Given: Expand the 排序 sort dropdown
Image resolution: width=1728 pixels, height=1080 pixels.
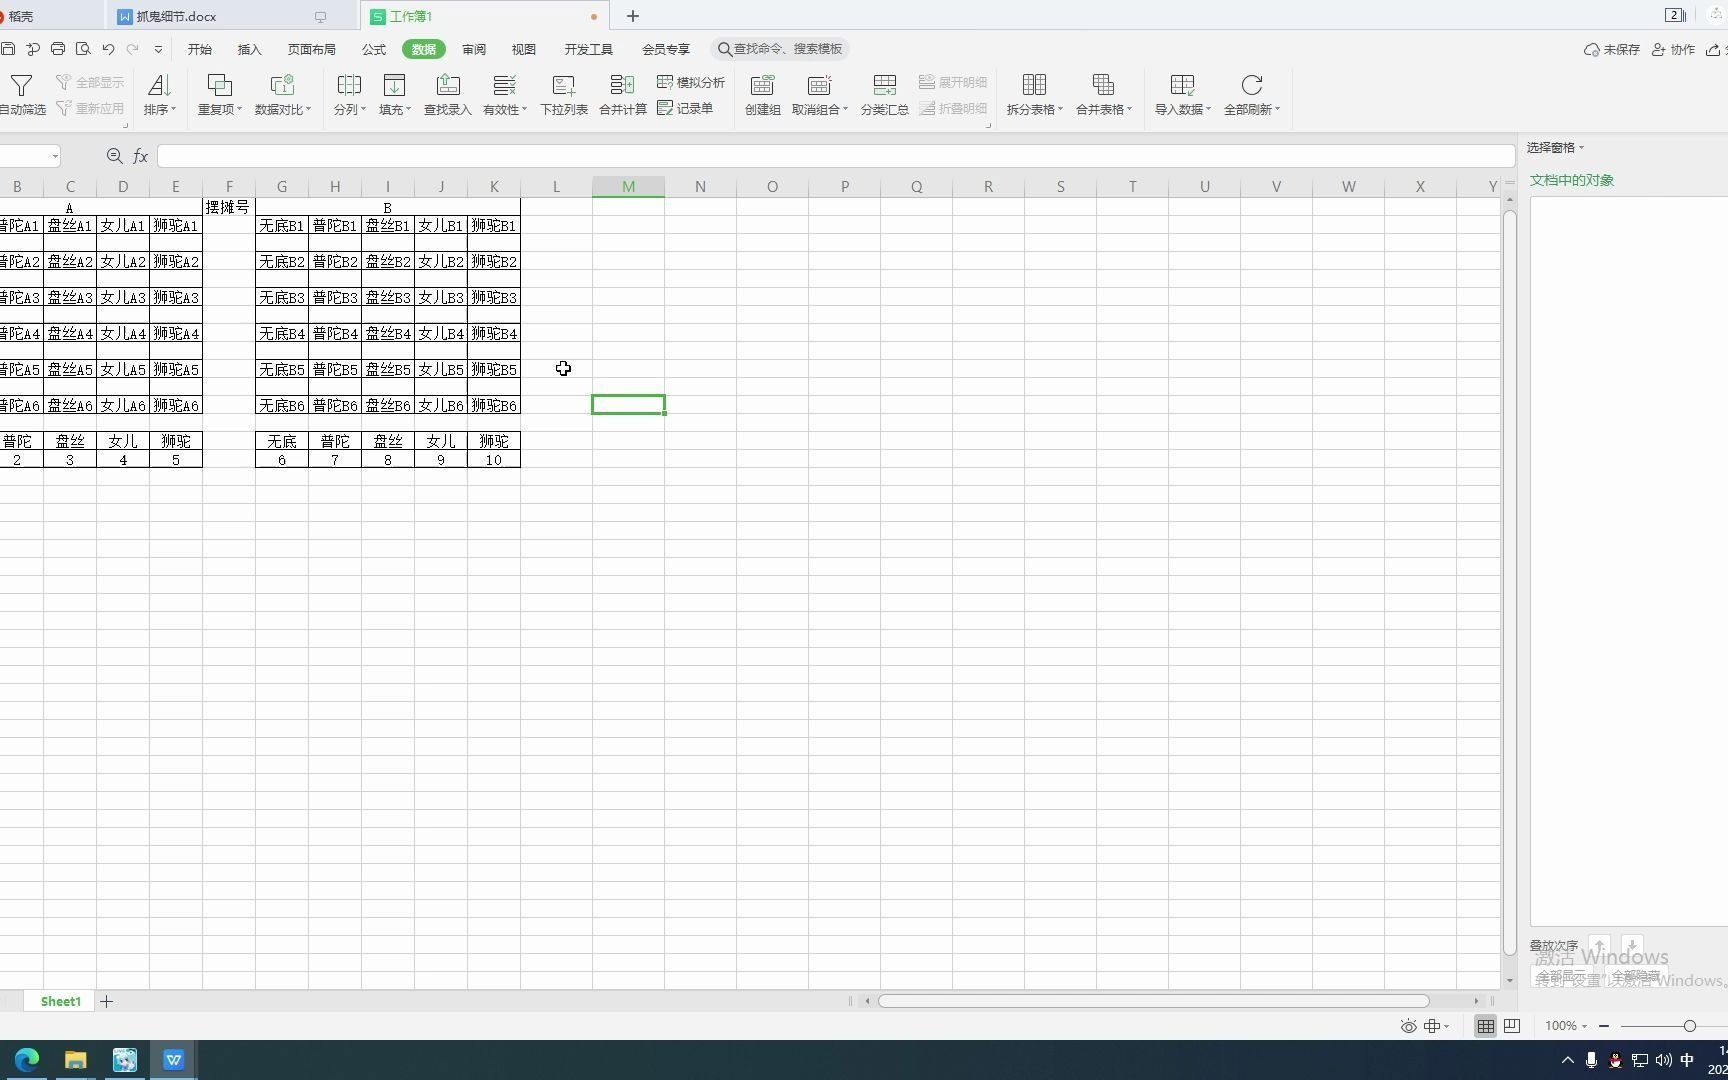Looking at the screenshot, I should tap(159, 109).
